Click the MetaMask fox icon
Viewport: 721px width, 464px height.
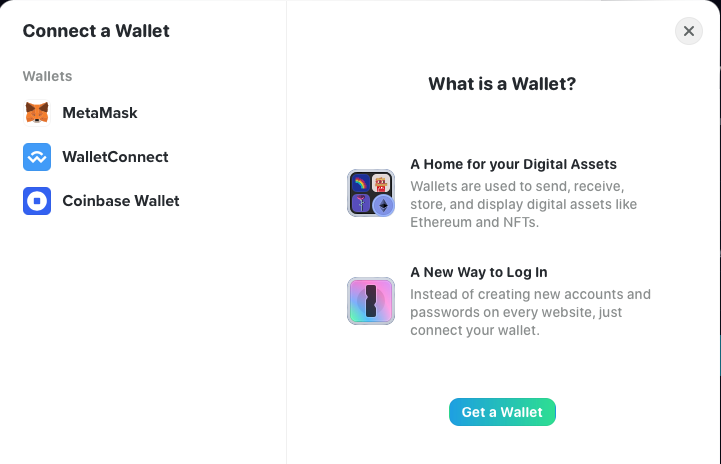[x=37, y=113]
